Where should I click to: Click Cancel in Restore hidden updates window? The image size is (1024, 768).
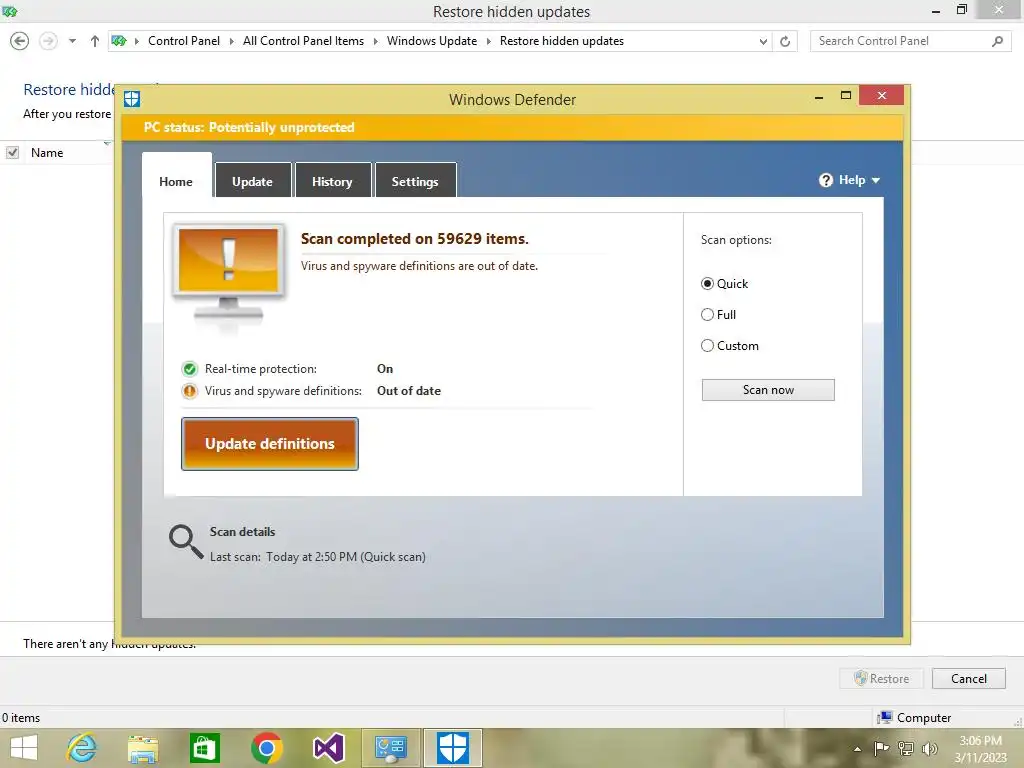(968, 679)
